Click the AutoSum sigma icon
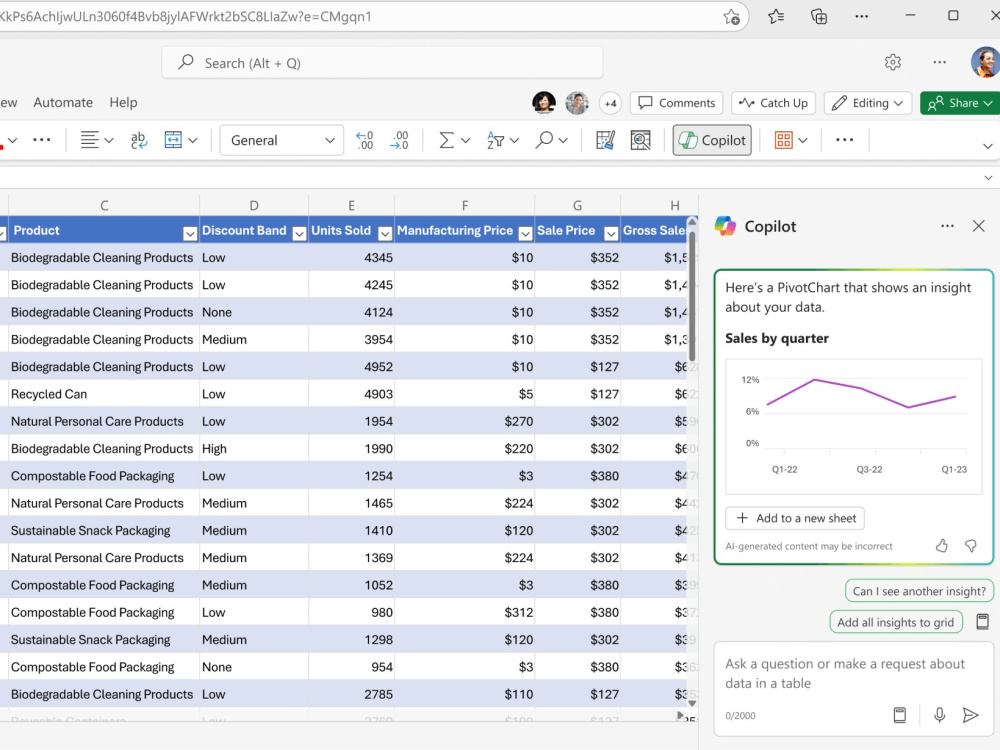Screen dimensions: 1000x750 point(446,140)
